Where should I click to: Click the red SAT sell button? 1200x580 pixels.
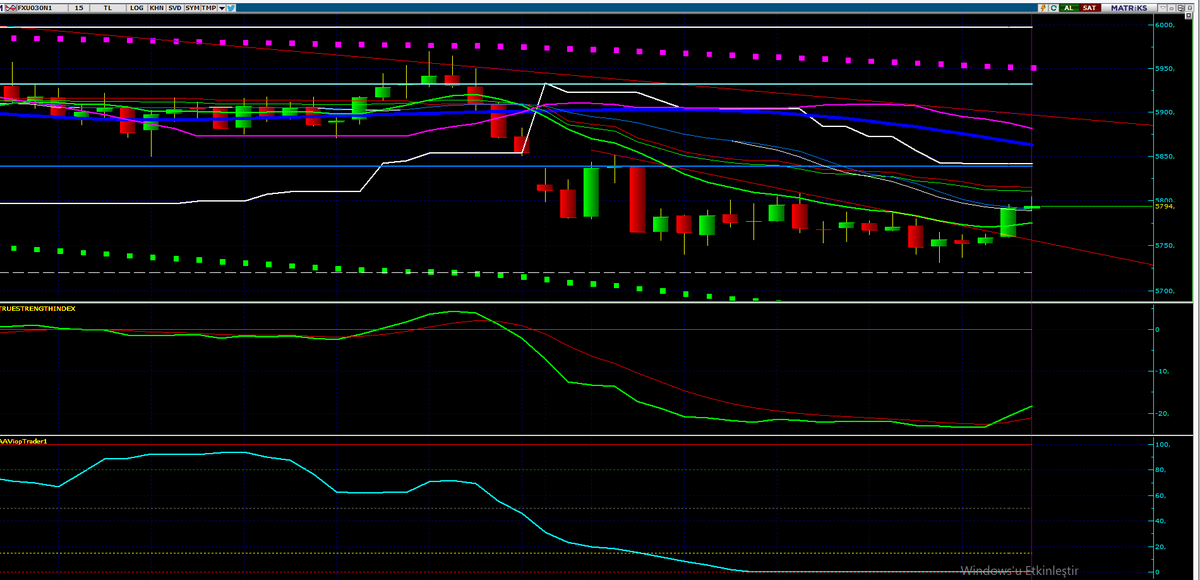pos(1090,8)
